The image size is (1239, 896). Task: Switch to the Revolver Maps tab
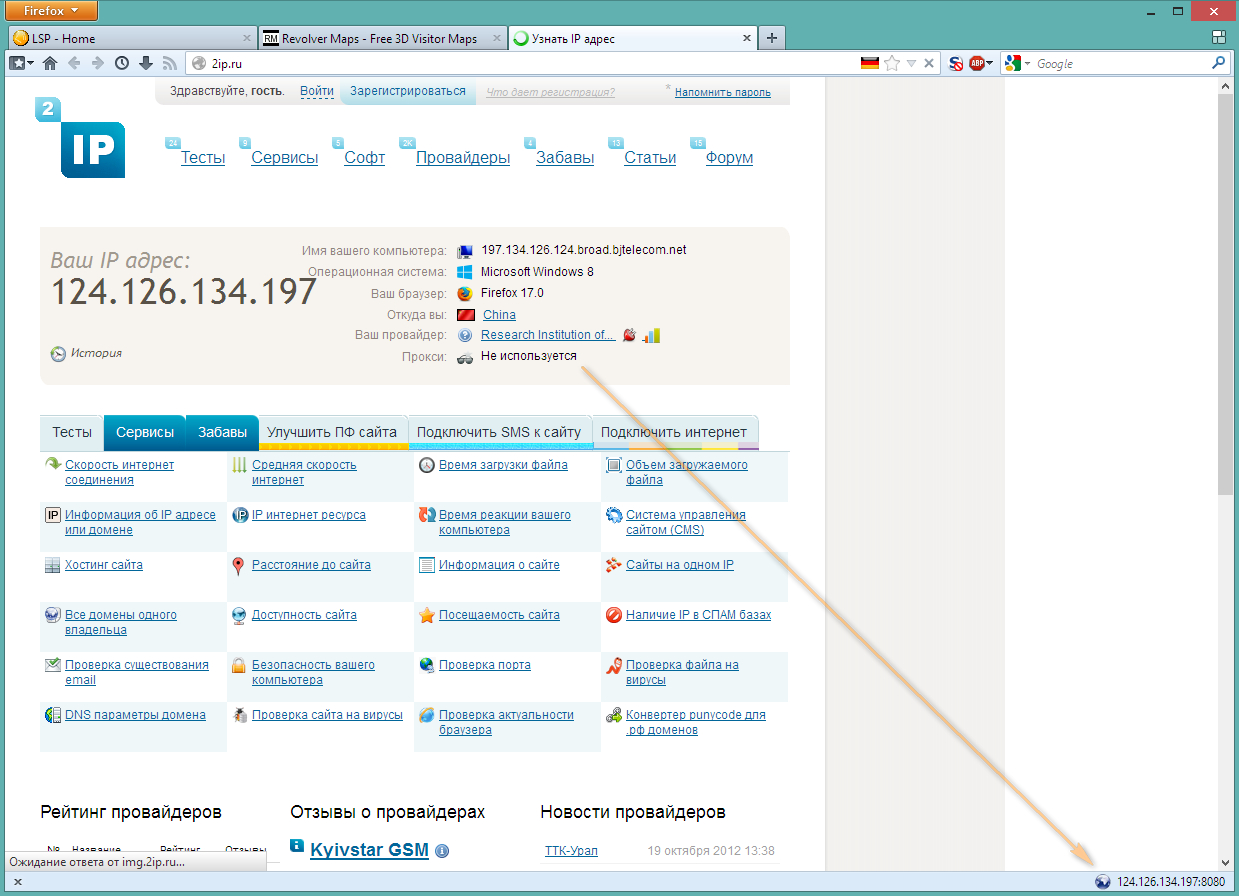pos(382,39)
